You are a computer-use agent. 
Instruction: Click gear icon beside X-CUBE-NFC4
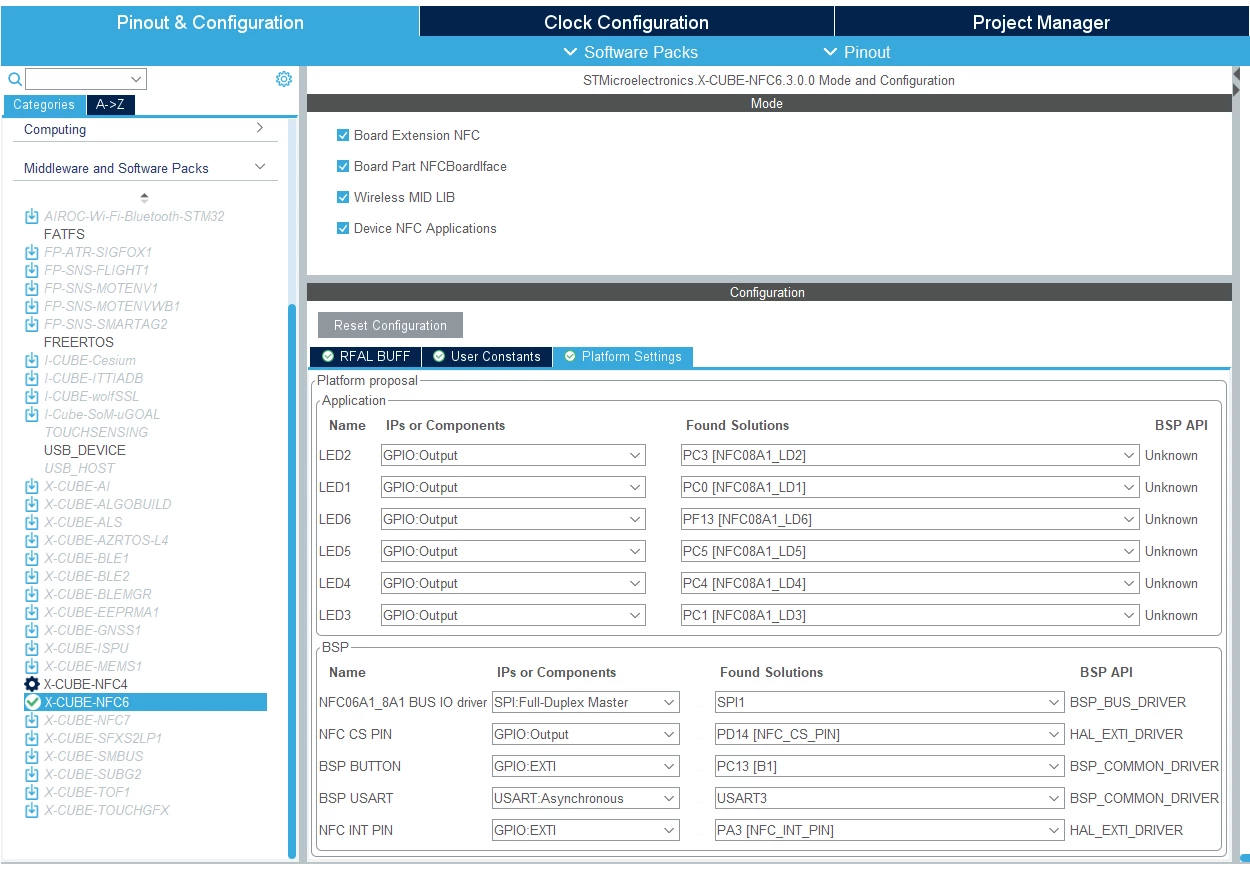click(x=32, y=684)
